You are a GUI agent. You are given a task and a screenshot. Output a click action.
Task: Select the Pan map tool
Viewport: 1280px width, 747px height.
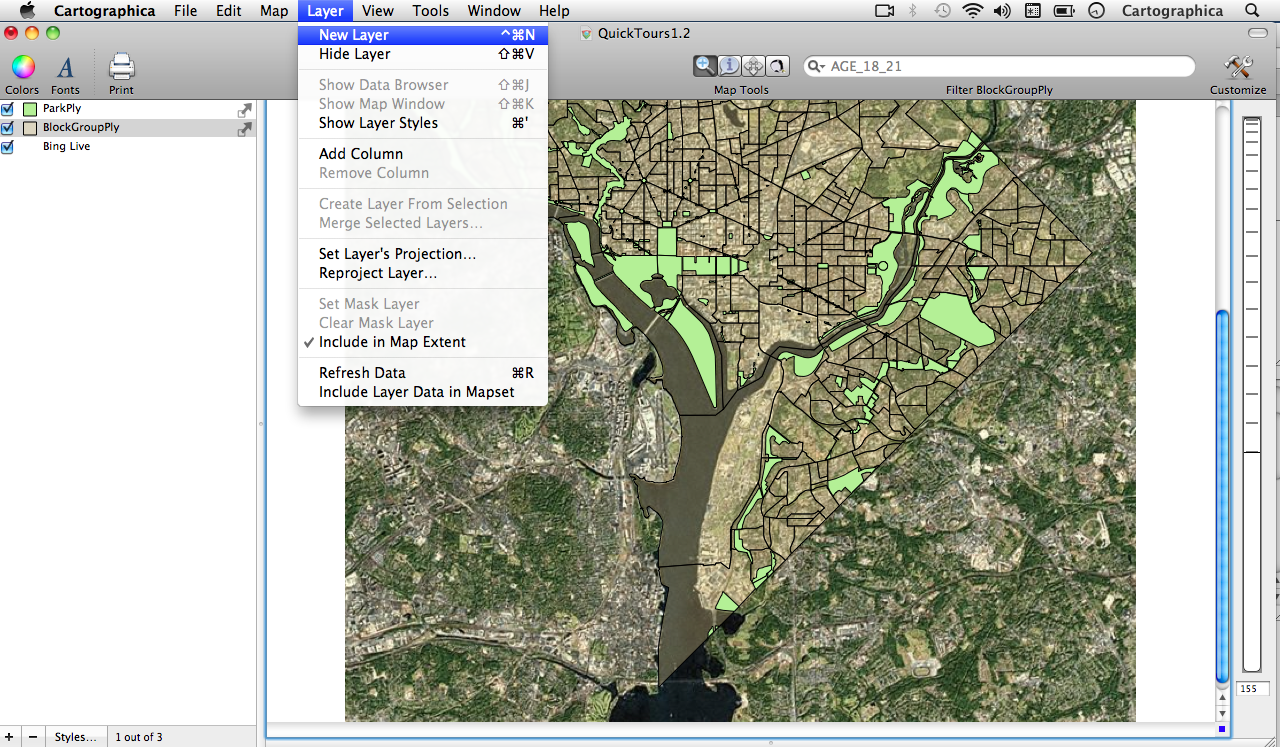click(x=754, y=66)
